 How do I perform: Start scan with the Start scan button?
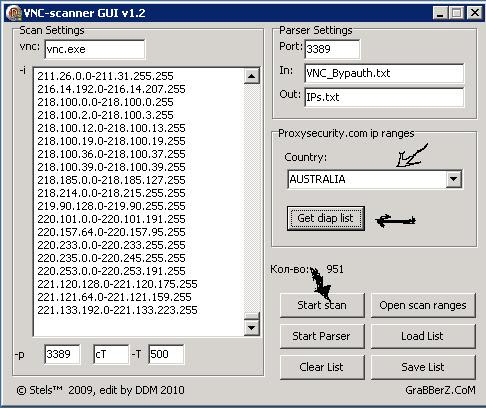point(322,305)
